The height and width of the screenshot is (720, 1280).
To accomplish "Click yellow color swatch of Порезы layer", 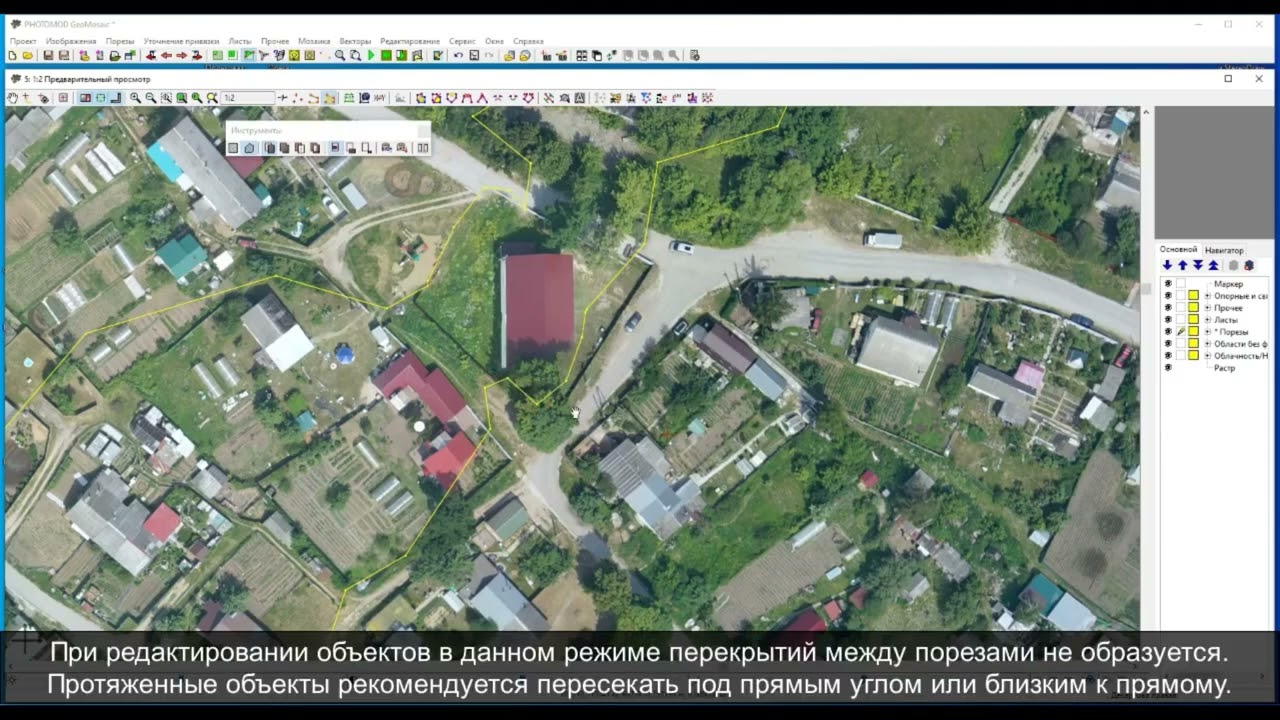I will point(1193,331).
